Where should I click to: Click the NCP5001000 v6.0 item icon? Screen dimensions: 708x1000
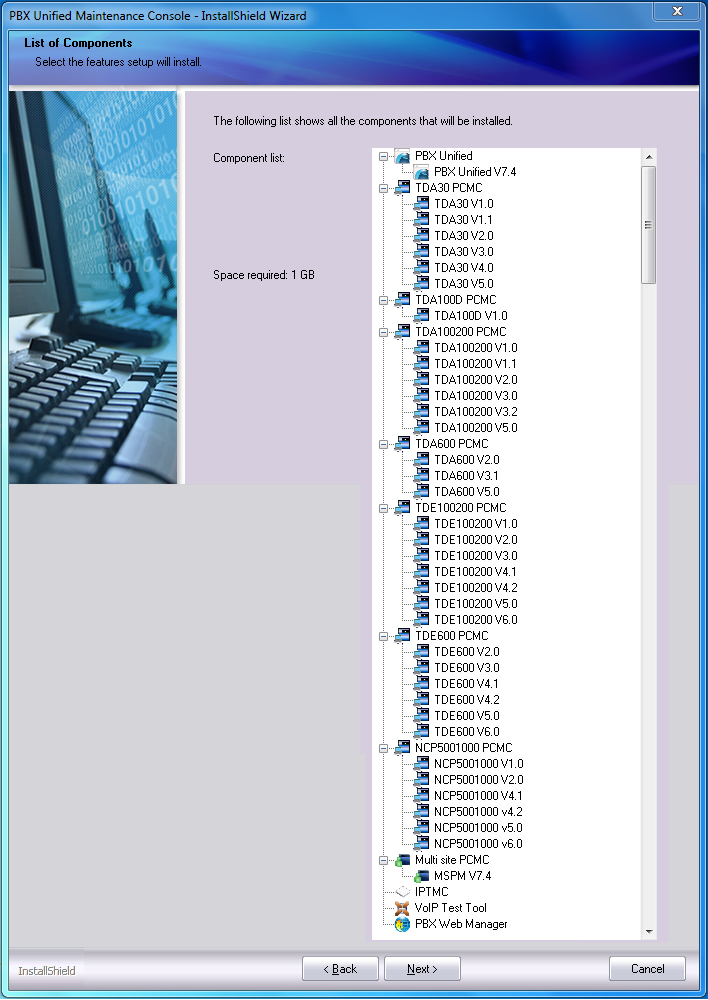pyautogui.click(x=421, y=843)
